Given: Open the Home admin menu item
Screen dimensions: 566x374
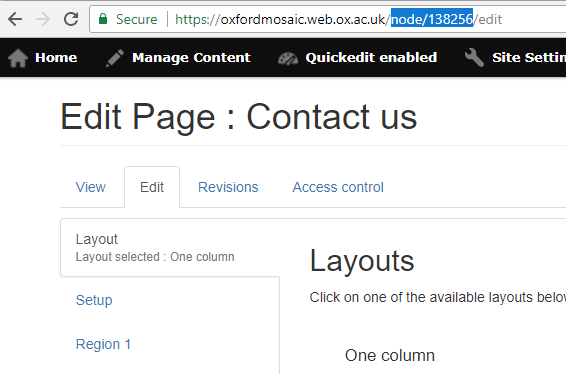Looking at the screenshot, I should click(56, 58).
